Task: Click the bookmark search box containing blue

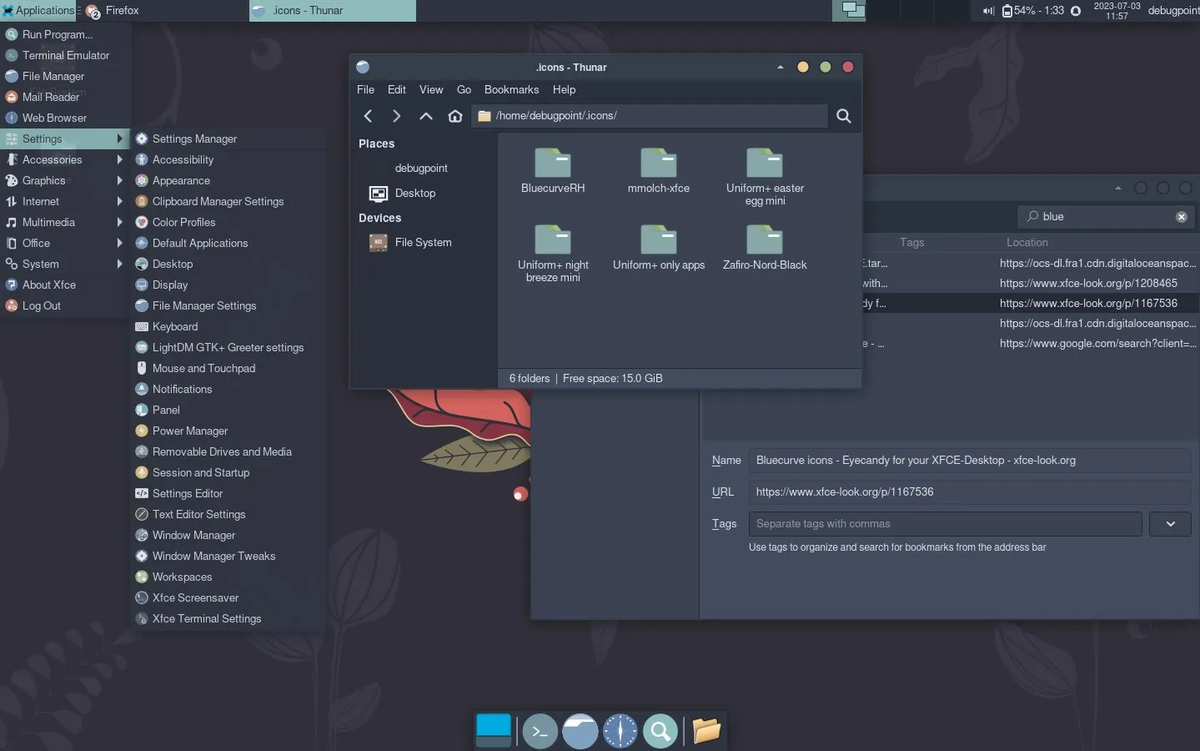Action: 1106,216
